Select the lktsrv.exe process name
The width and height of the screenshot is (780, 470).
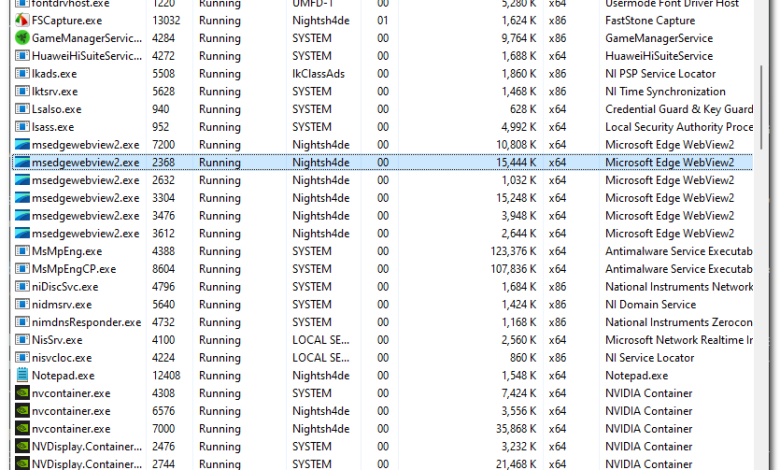[55, 92]
